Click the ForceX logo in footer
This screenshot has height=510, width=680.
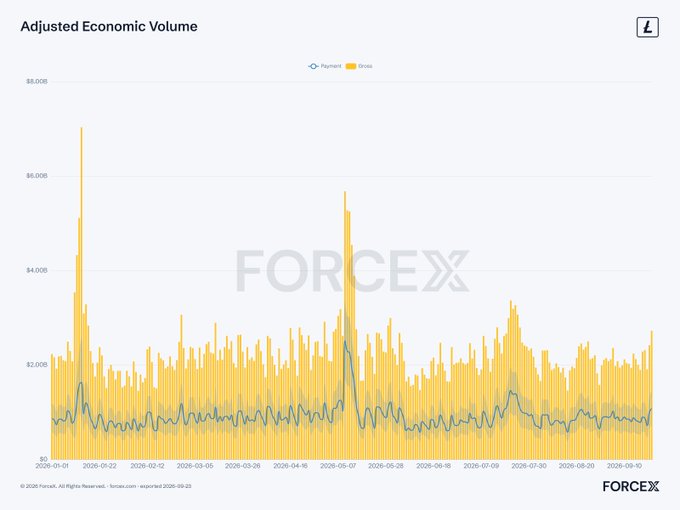tap(631, 486)
